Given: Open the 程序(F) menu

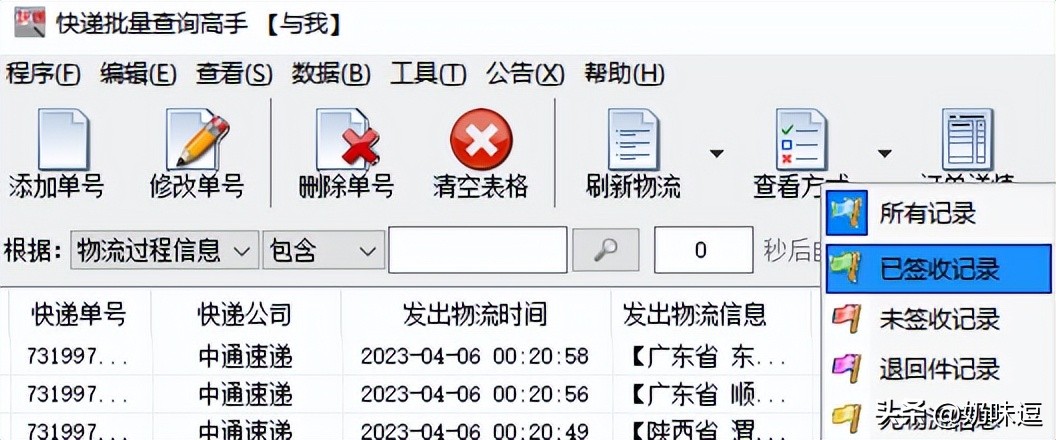Looking at the screenshot, I should (43, 73).
